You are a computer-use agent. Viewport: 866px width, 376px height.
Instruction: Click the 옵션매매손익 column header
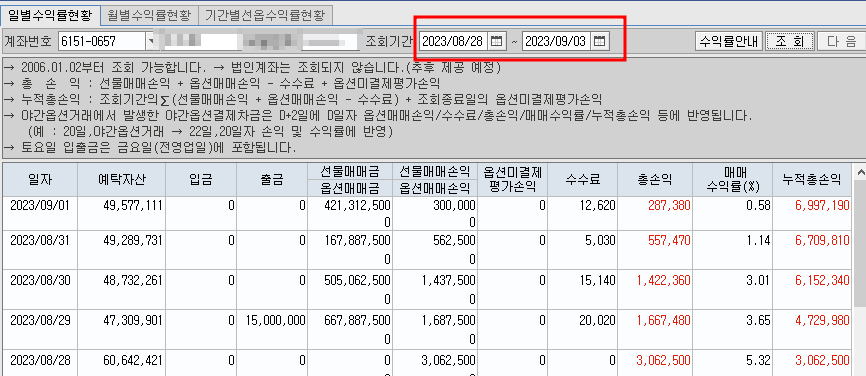(x=435, y=188)
